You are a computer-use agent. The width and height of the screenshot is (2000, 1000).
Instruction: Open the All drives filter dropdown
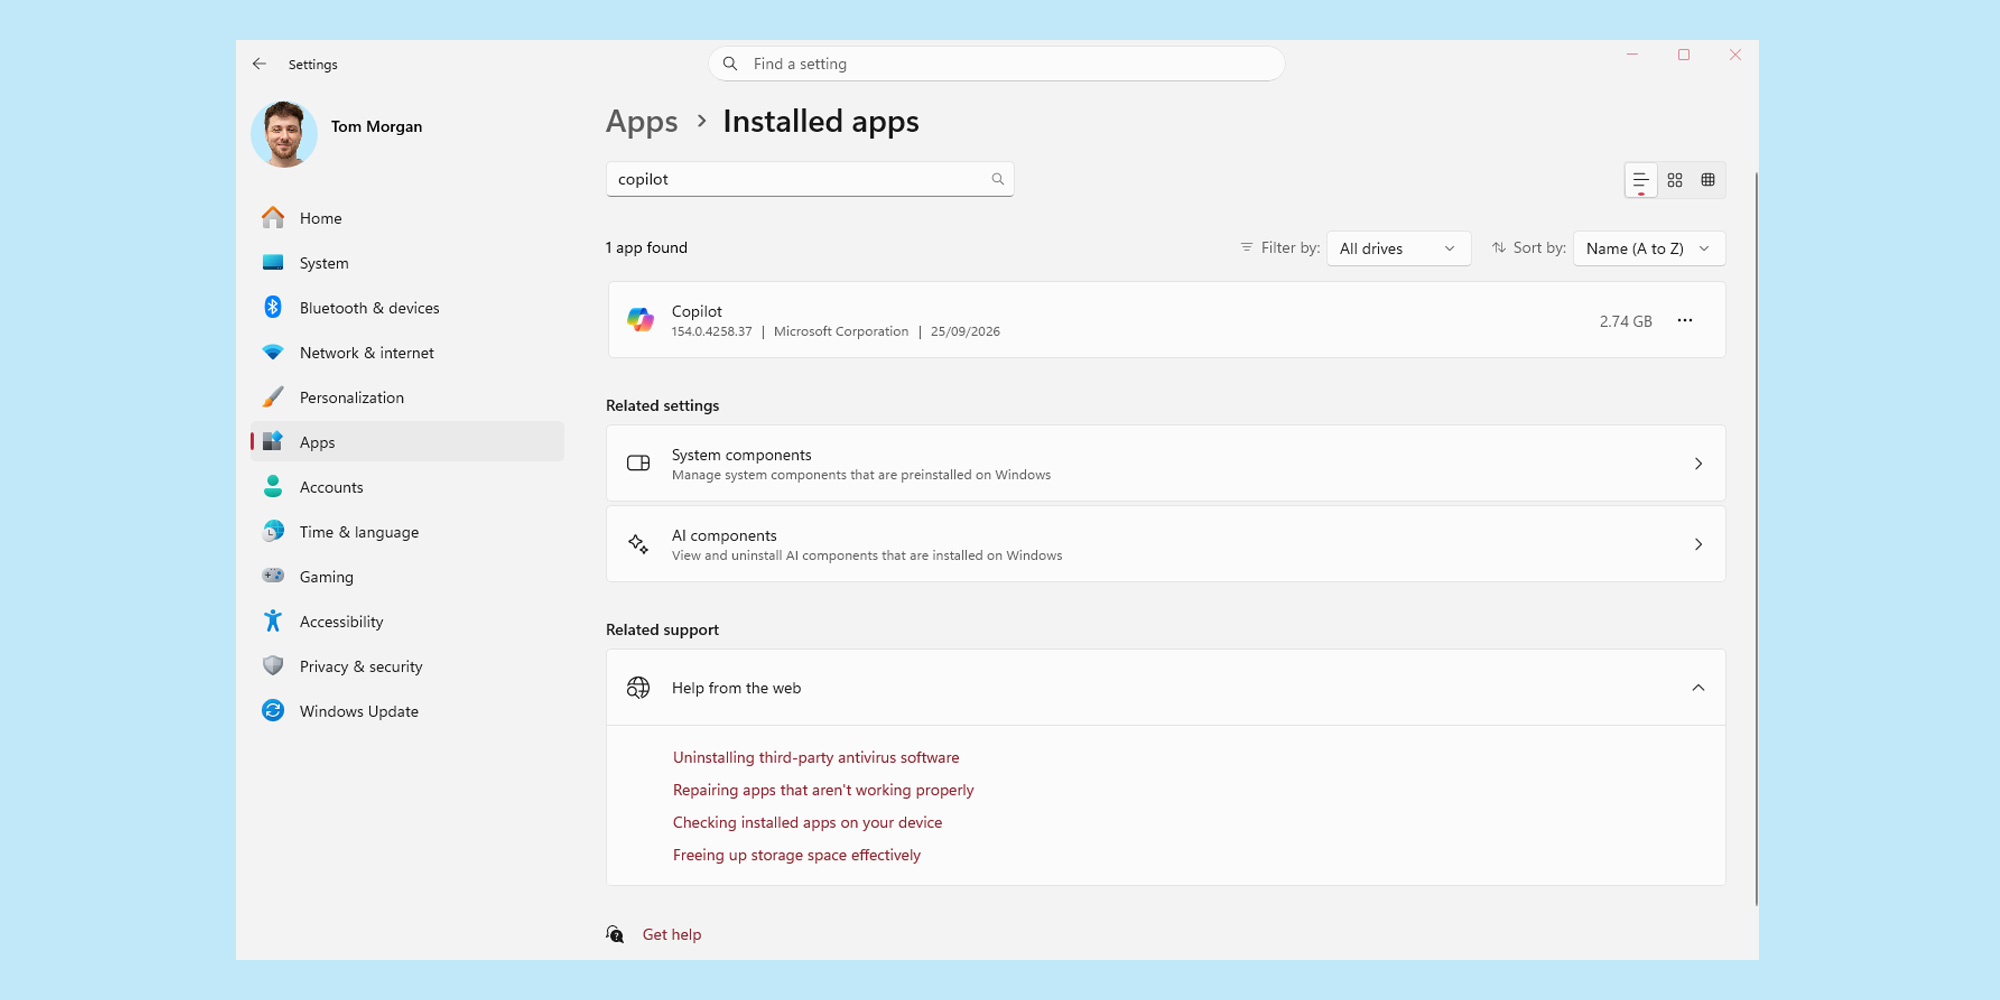[x=1398, y=248]
